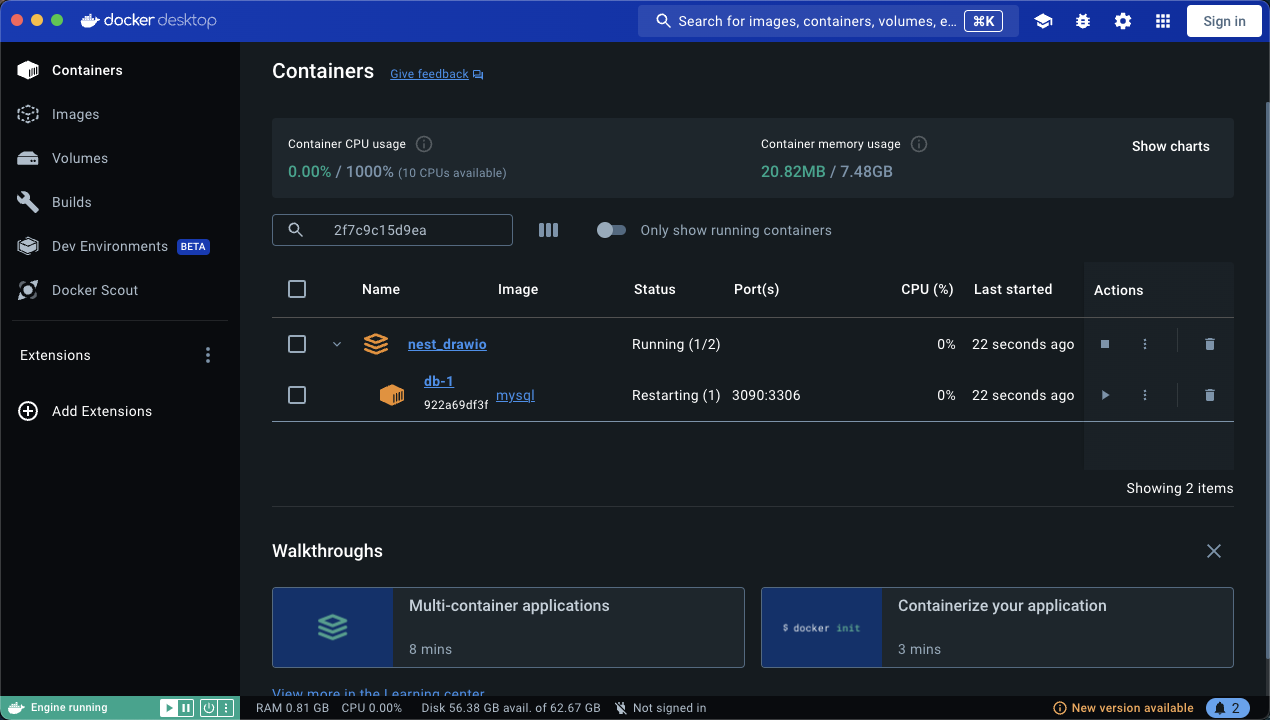Open the Images sidebar section
The image size is (1270, 720).
coord(120,114)
